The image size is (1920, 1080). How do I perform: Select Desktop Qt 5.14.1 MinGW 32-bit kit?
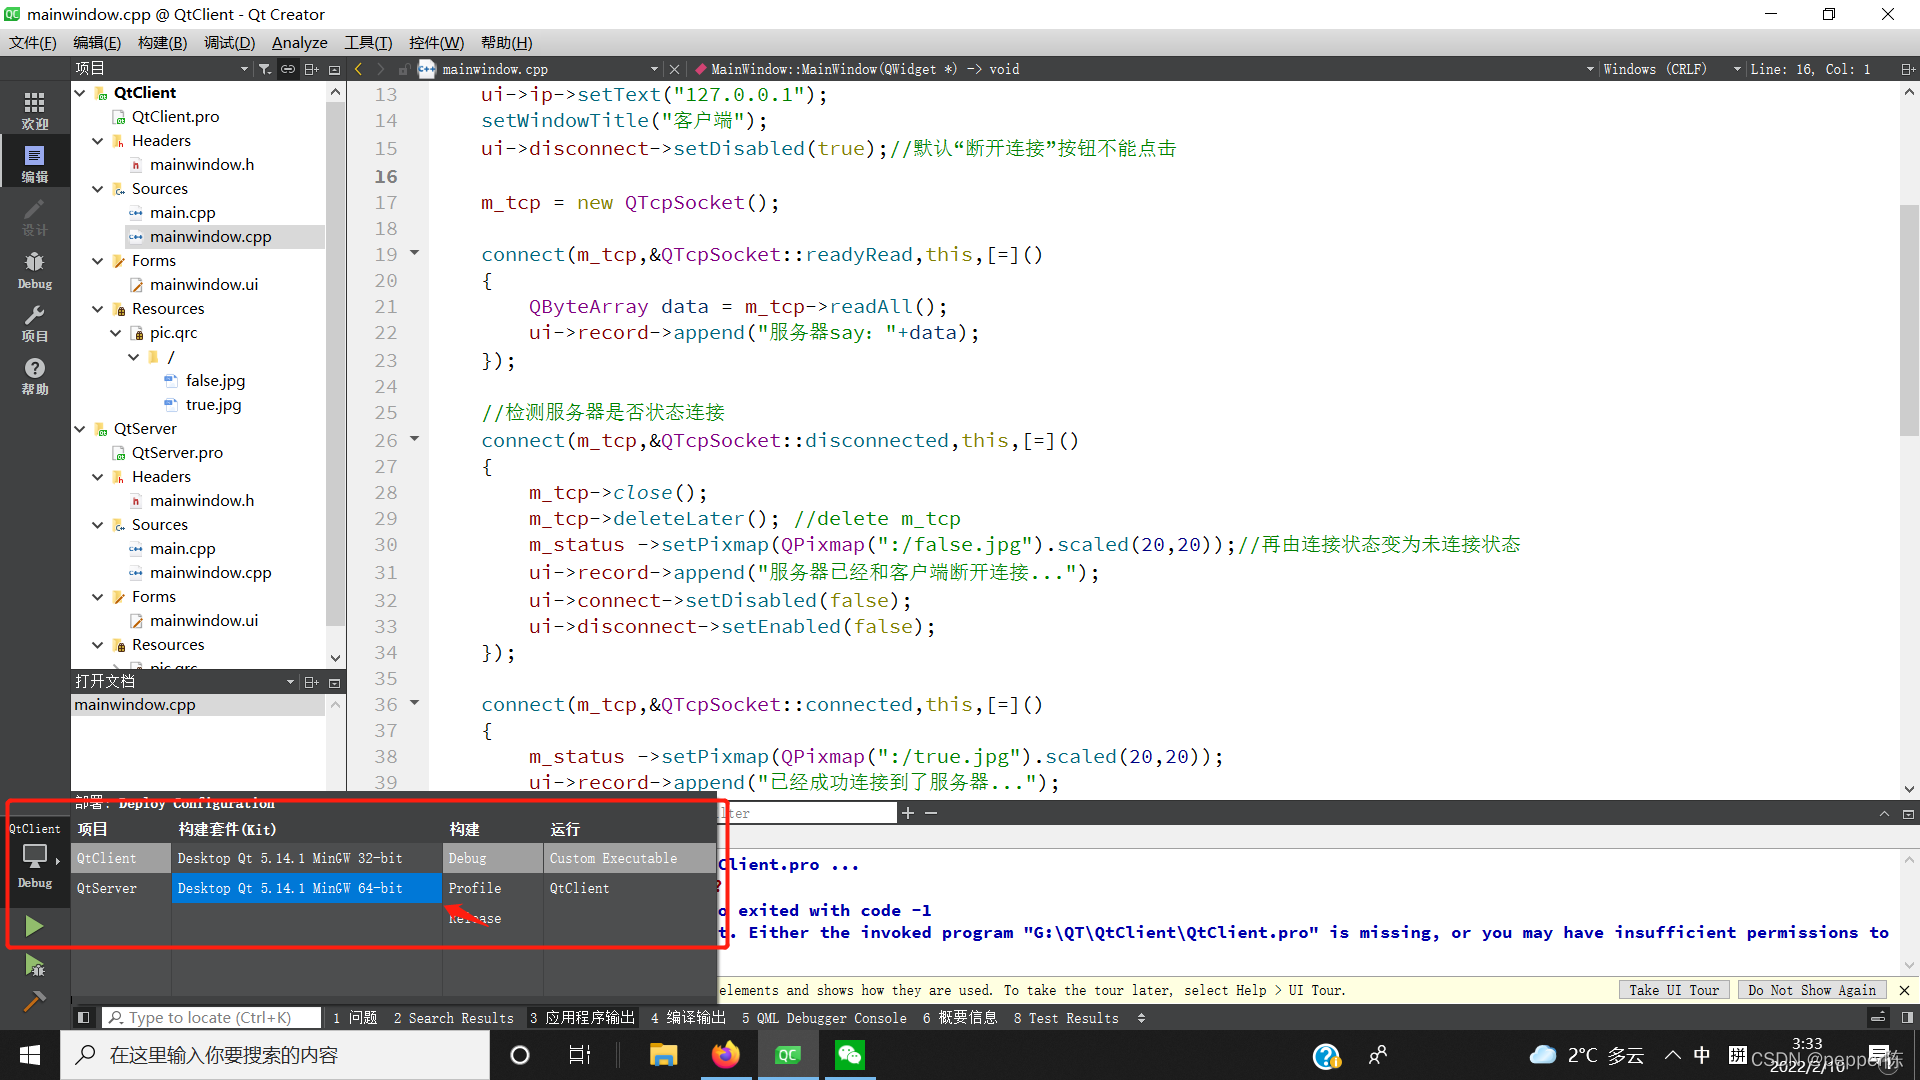[x=307, y=858]
